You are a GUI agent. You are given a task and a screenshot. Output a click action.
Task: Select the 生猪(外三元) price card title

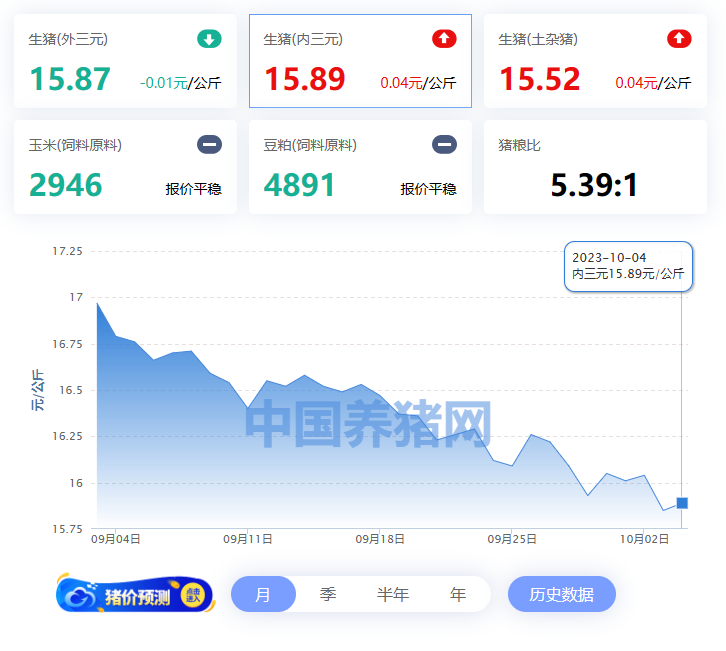click(x=68, y=39)
